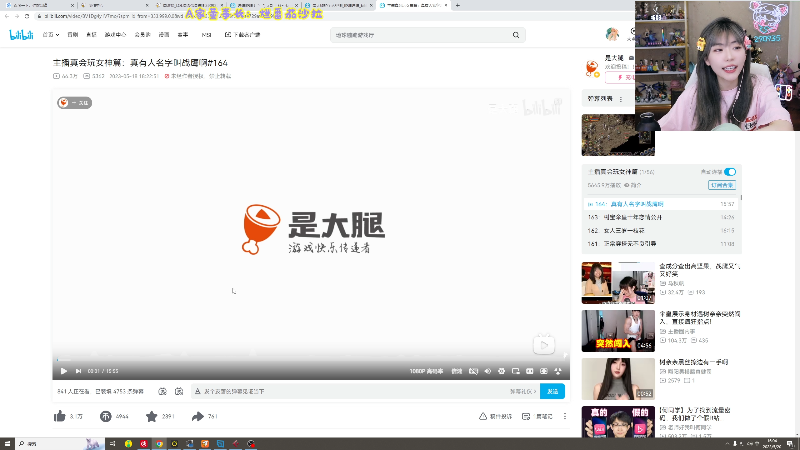
Task: Open danmaku settings icon below player
Action: pos(179,391)
